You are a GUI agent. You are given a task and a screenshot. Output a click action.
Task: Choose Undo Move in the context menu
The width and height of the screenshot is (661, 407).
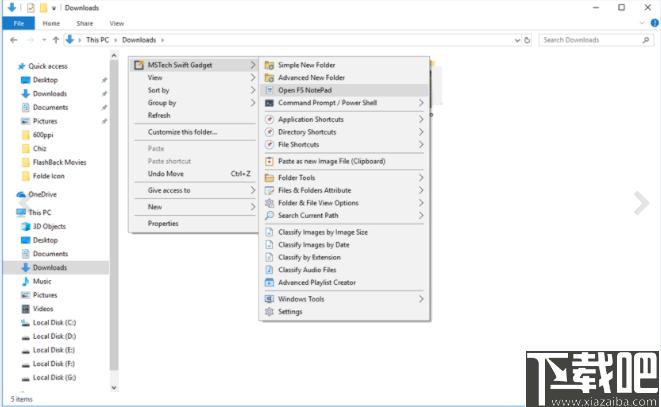point(194,174)
